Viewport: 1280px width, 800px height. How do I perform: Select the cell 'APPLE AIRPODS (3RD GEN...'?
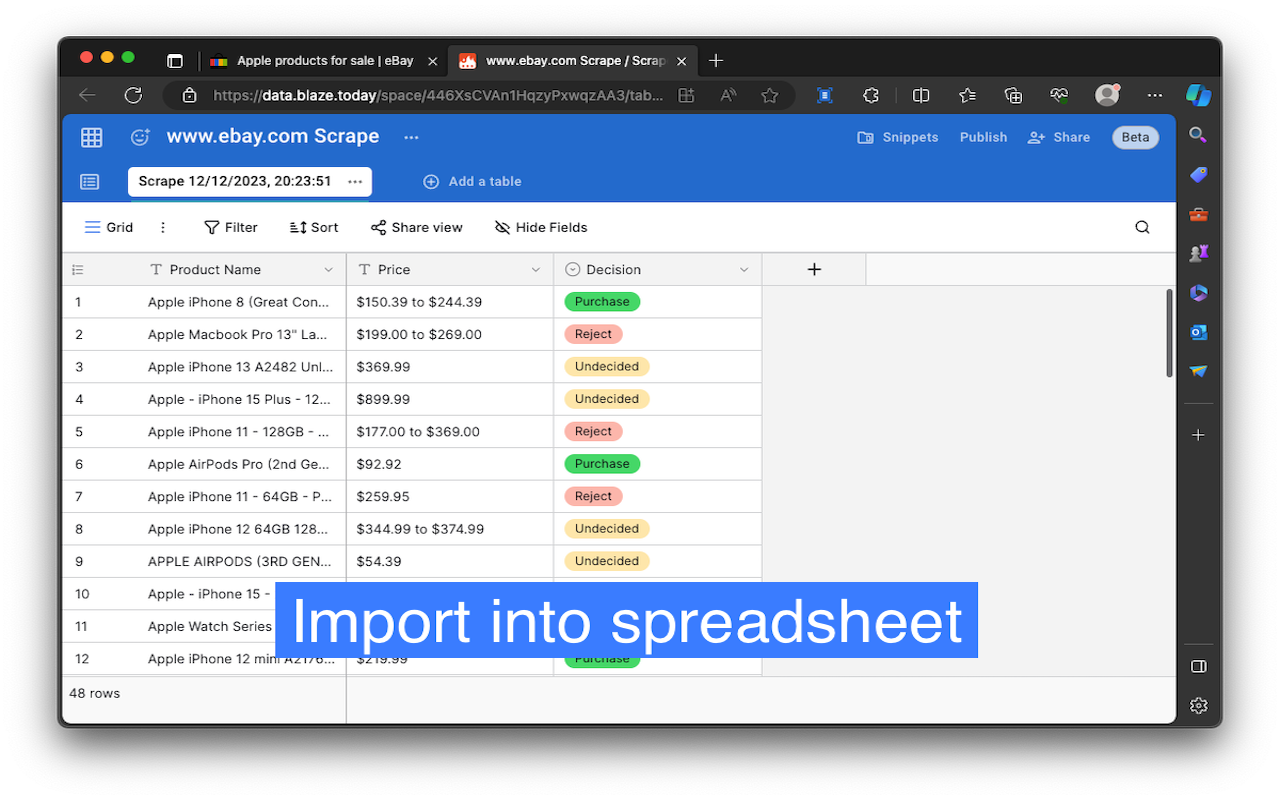pyautogui.click(x=239, y=561)
